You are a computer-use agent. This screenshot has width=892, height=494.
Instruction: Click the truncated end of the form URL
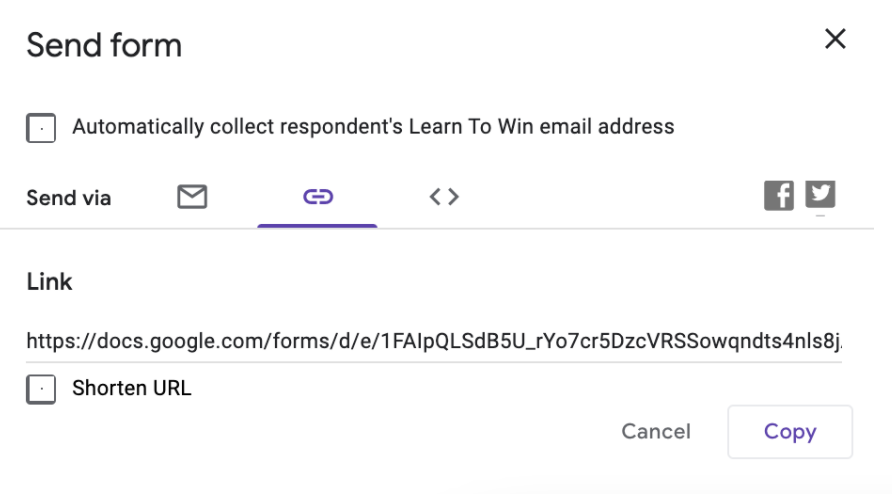(820, 341)
